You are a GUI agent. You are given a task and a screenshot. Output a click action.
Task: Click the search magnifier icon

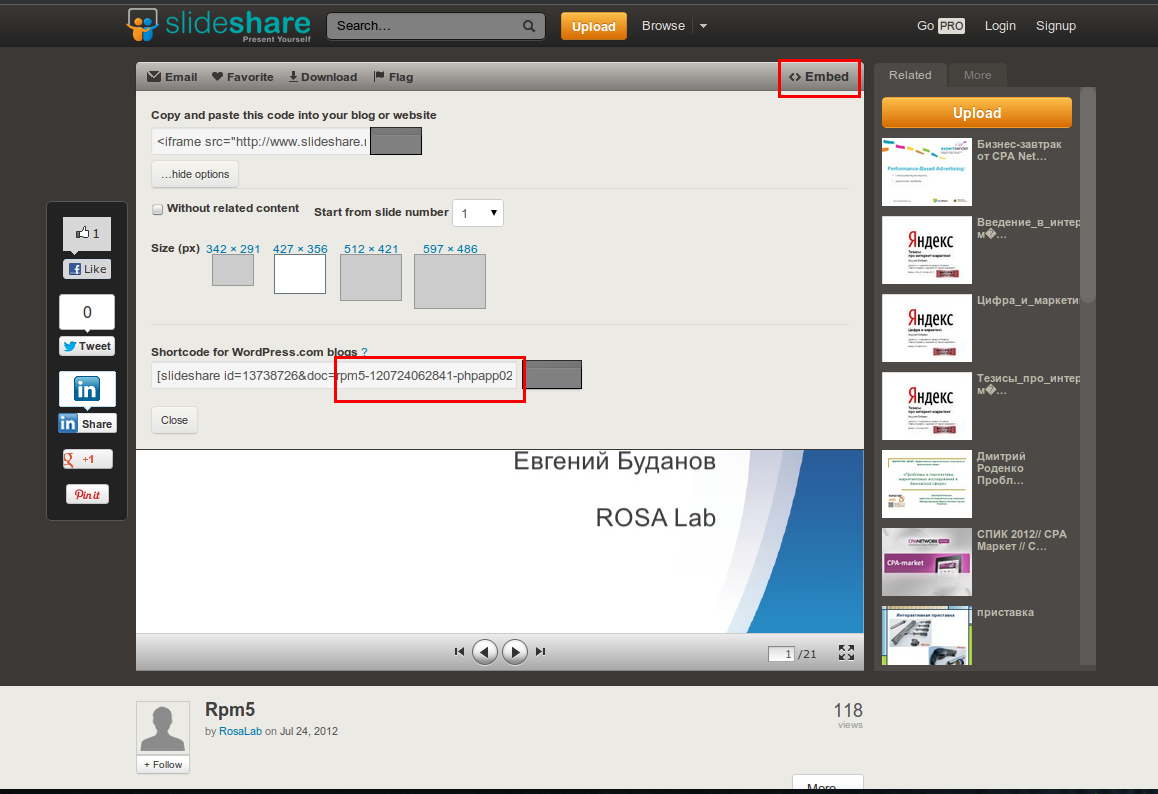[x=529, y=26]
